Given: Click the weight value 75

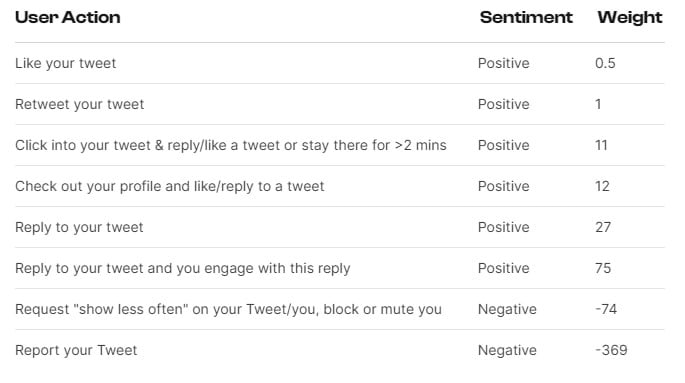Looking at the screenshot, I should click(x=603, y=268).
